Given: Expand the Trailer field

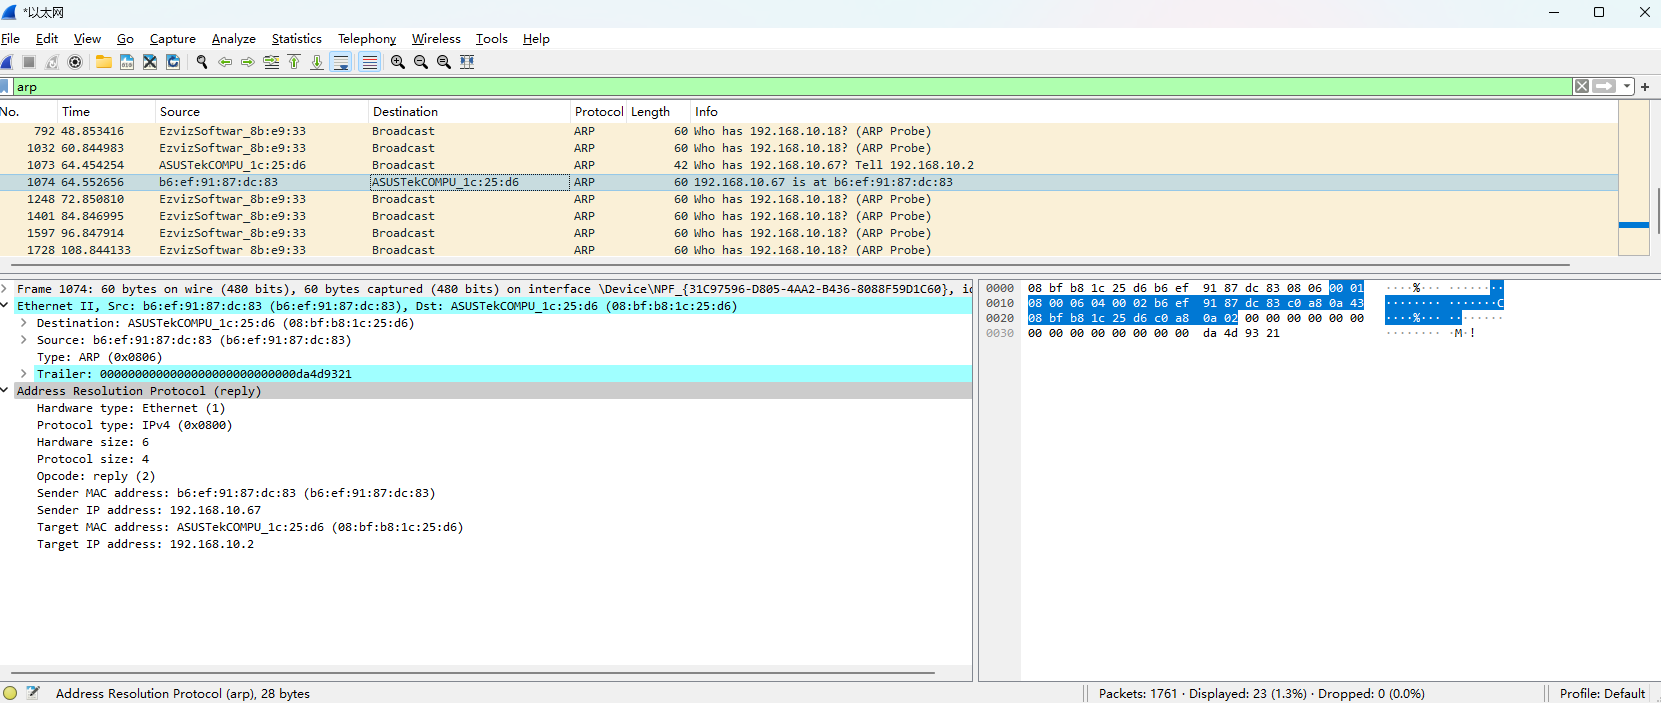Looking at the screenshot, I should tap(24, 374).
